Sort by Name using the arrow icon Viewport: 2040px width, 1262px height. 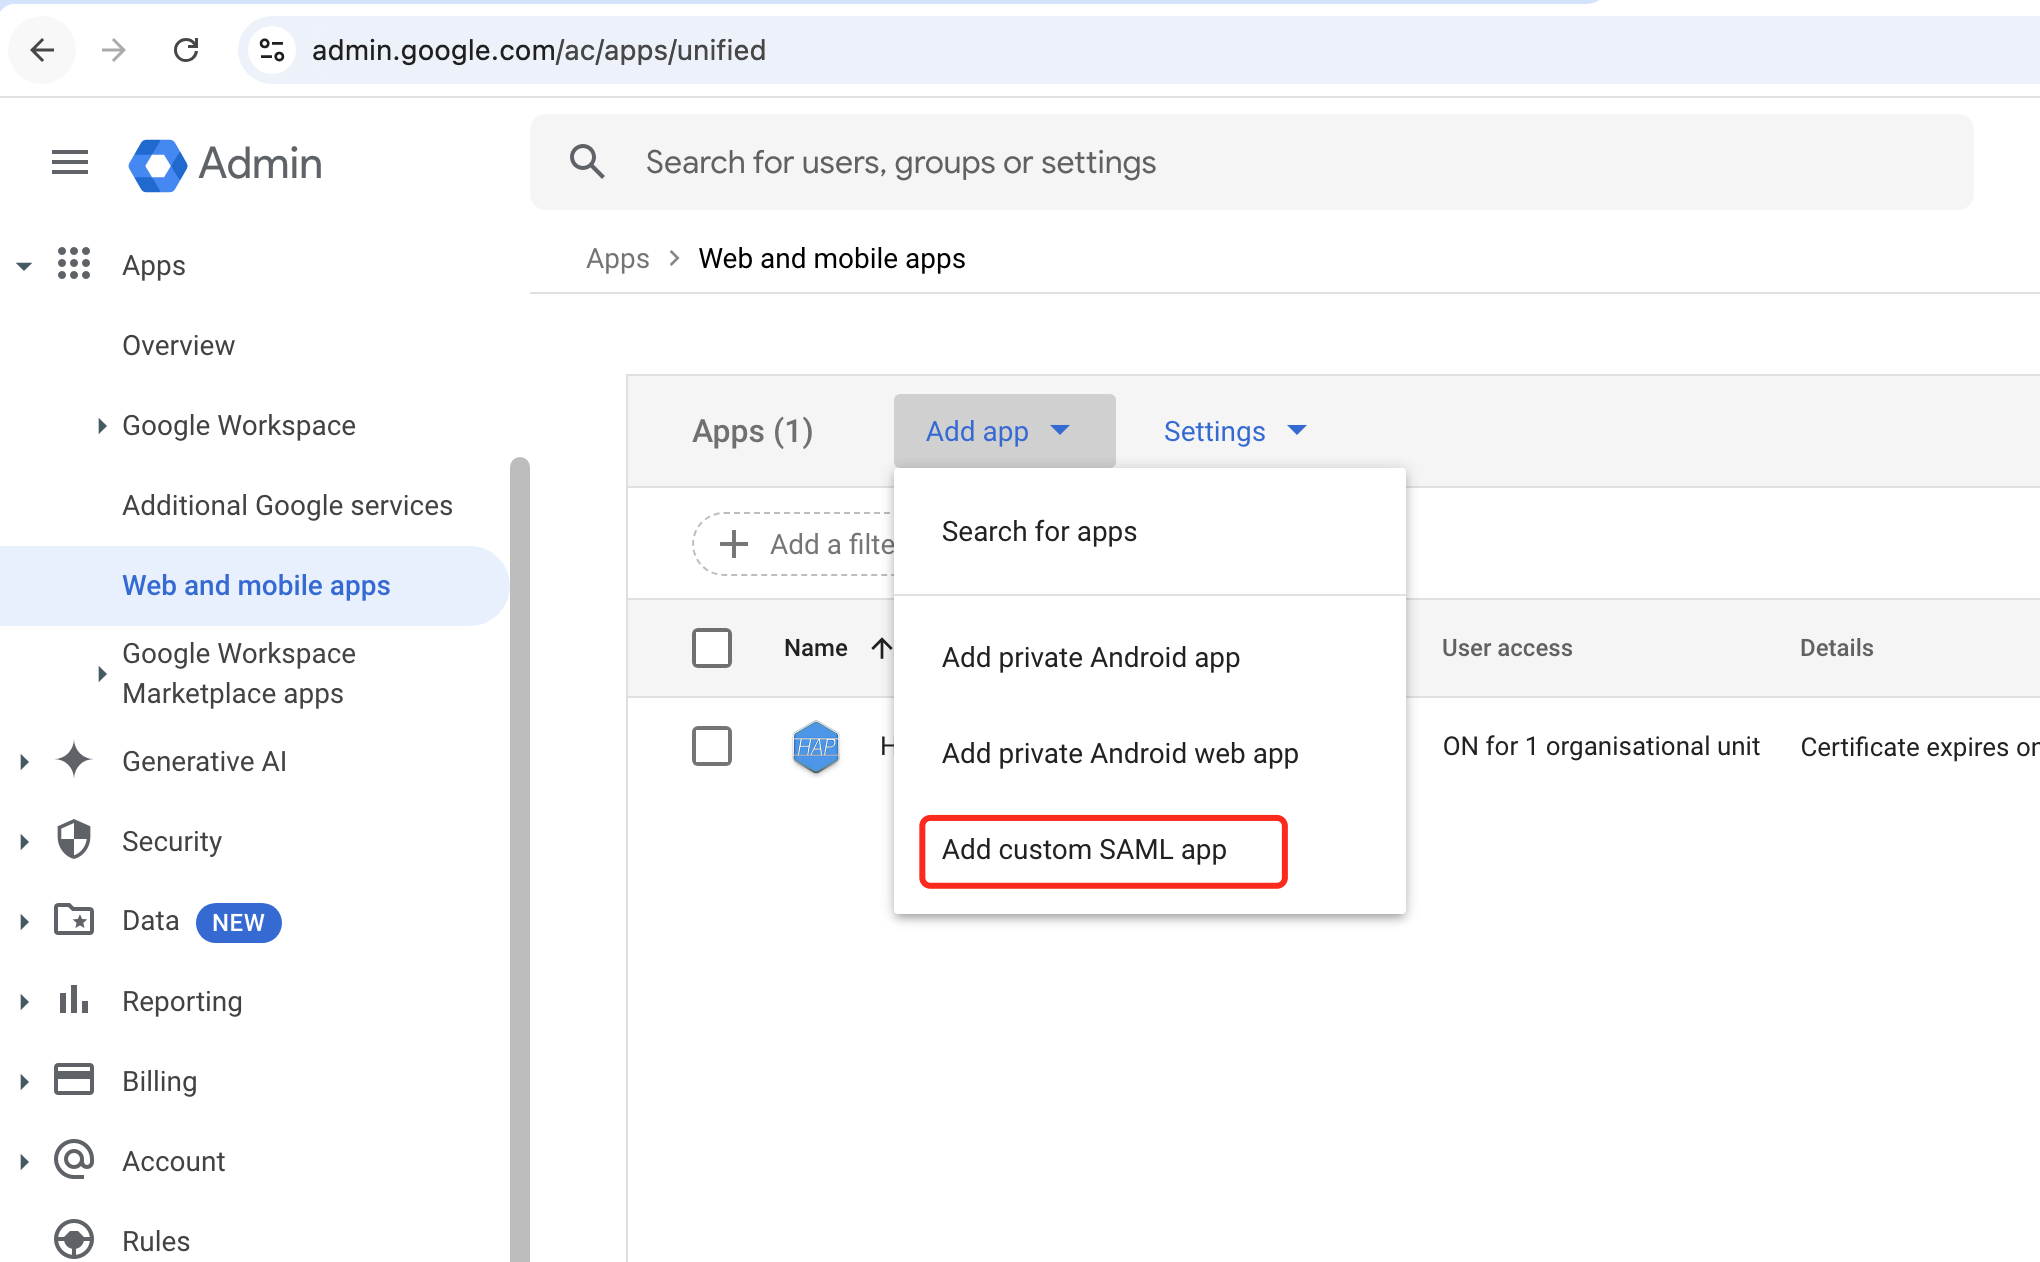881,648
